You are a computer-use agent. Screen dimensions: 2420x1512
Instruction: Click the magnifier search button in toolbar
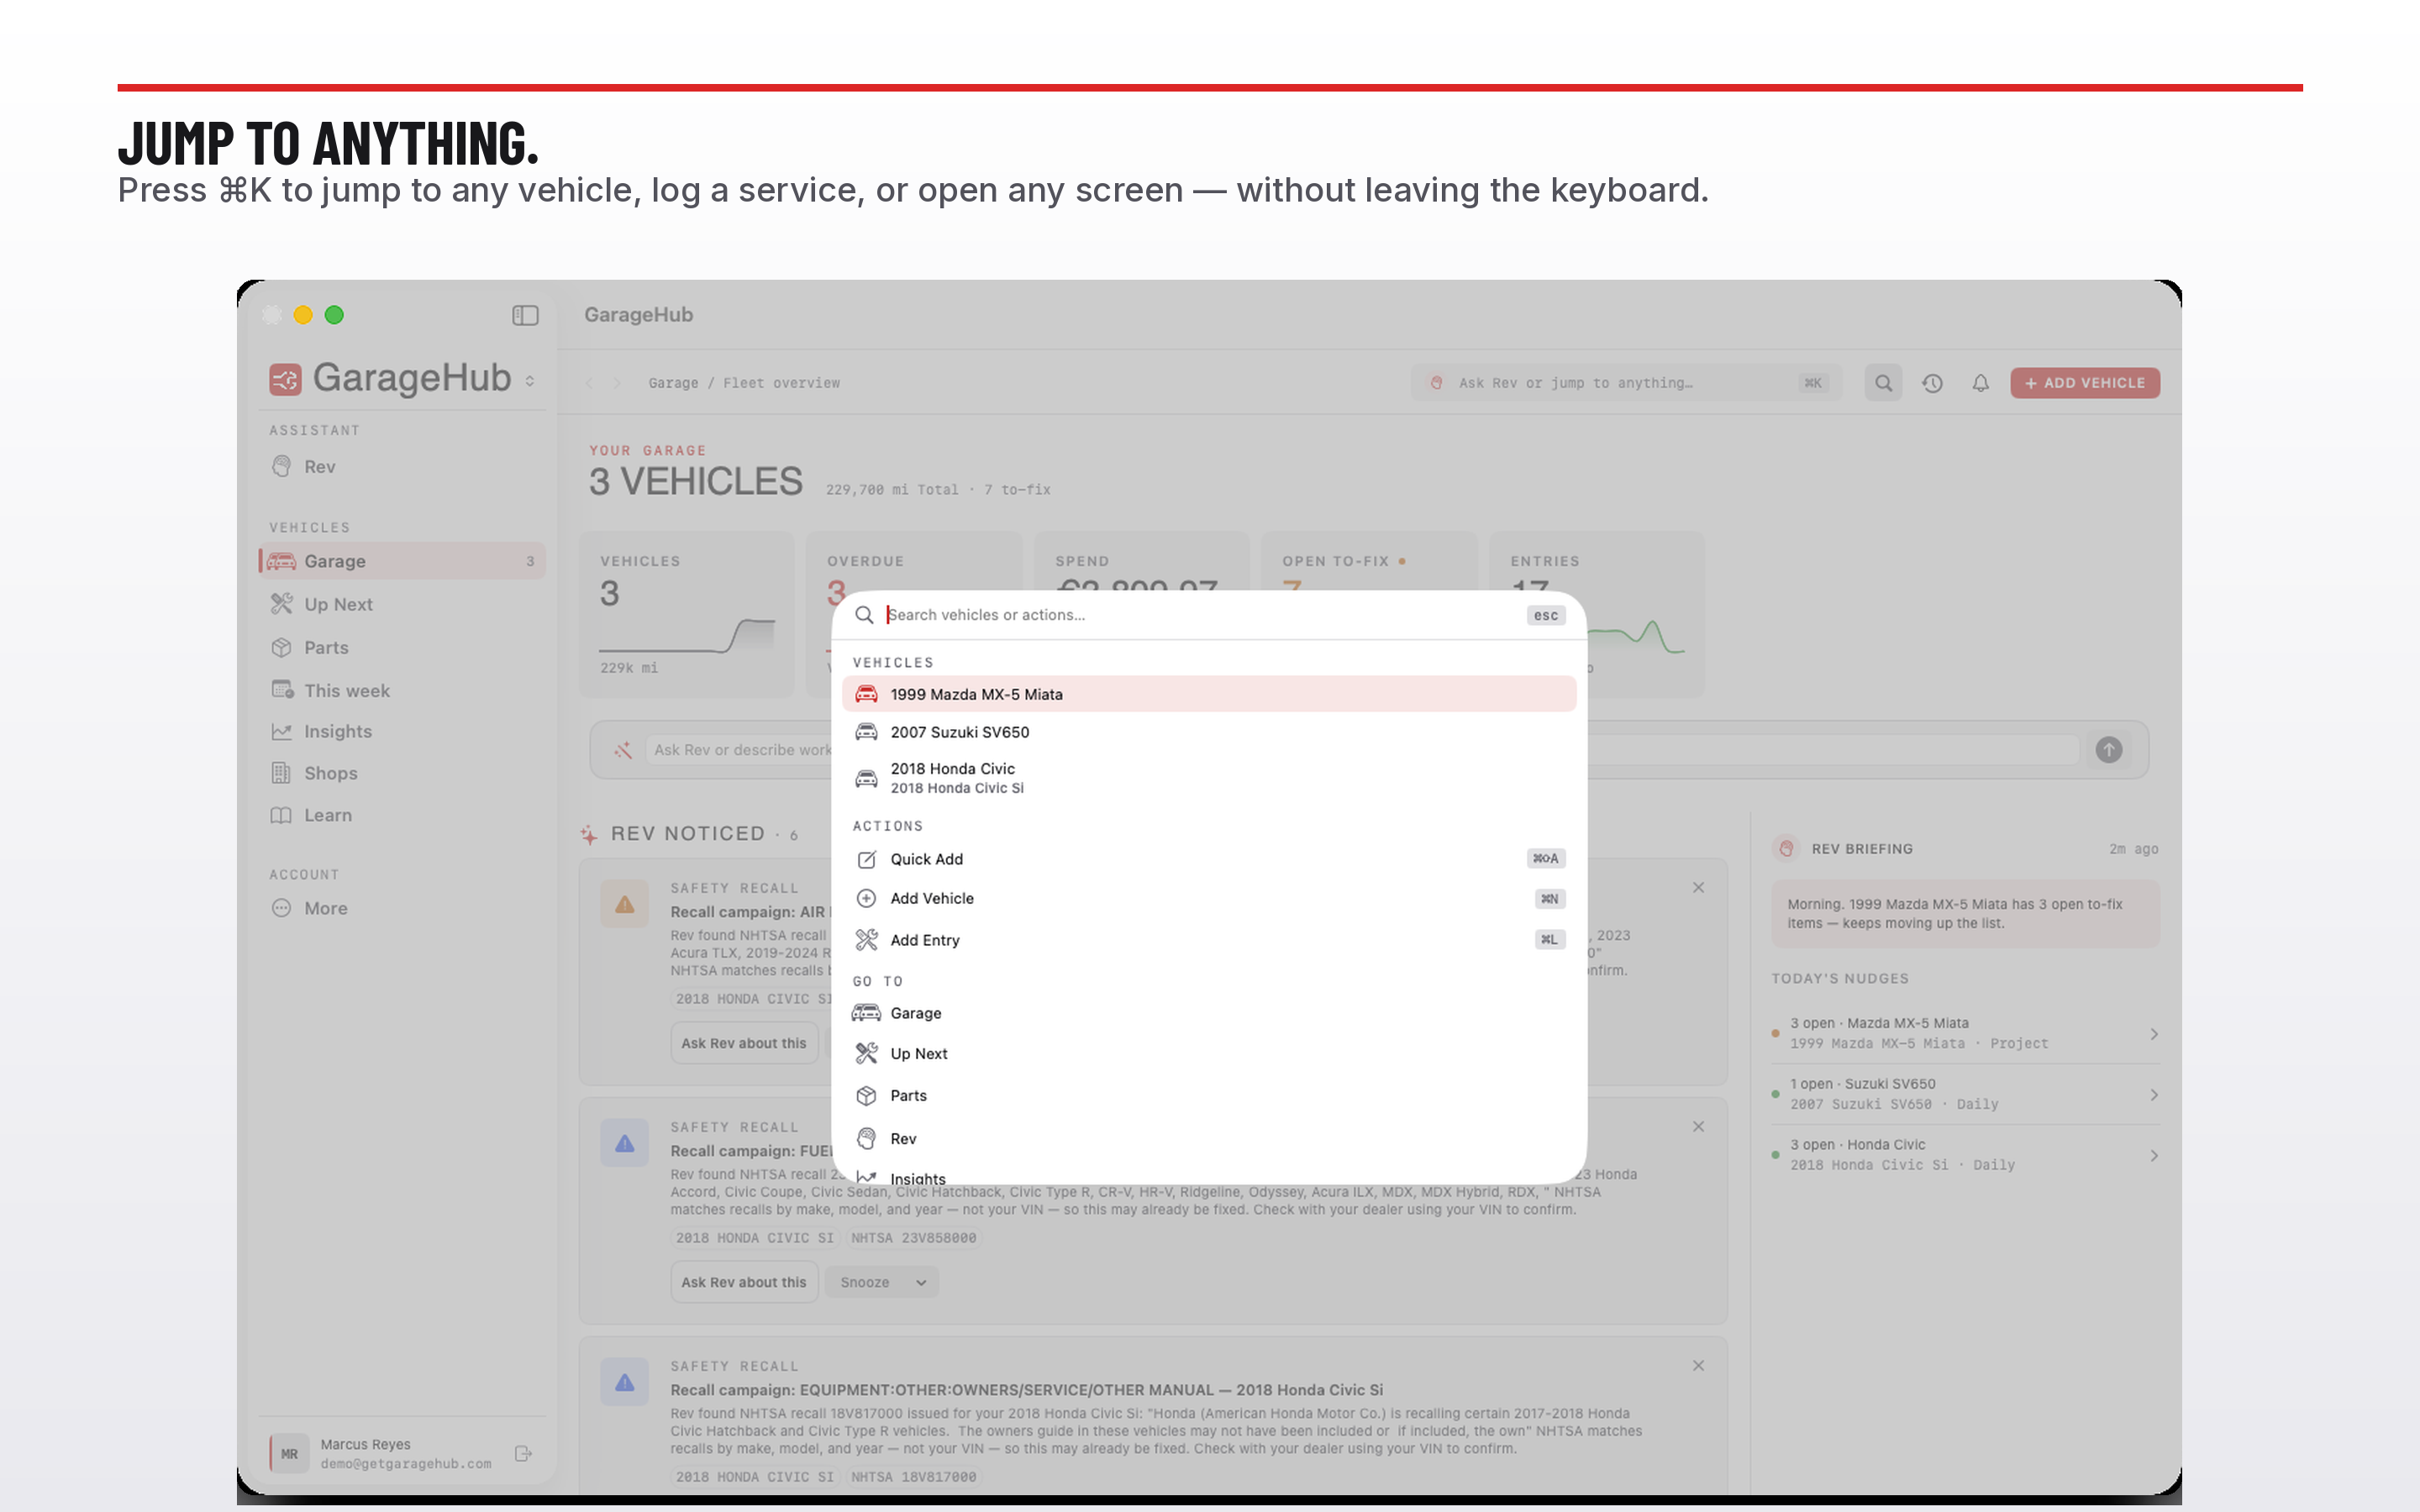(1883, 383)
